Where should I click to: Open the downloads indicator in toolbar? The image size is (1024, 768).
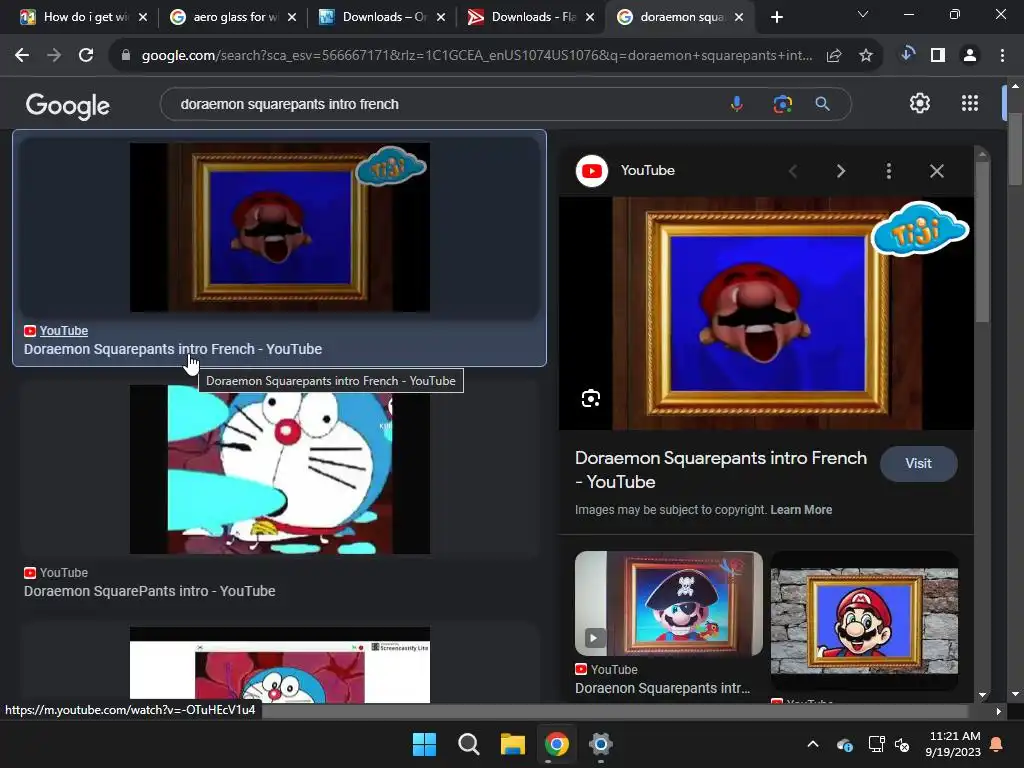(x=907, y=55)
